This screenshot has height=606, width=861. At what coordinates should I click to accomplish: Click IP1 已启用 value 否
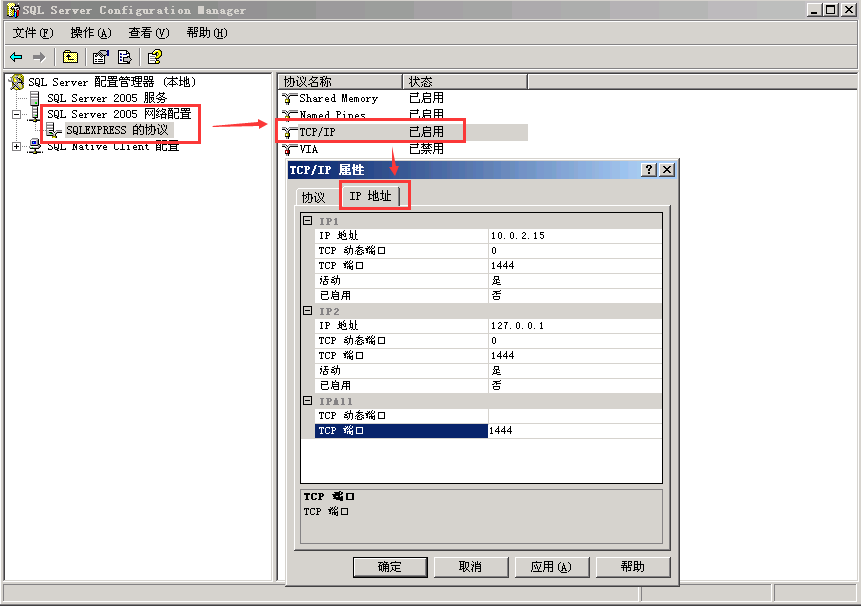click(x=575, y=295)
